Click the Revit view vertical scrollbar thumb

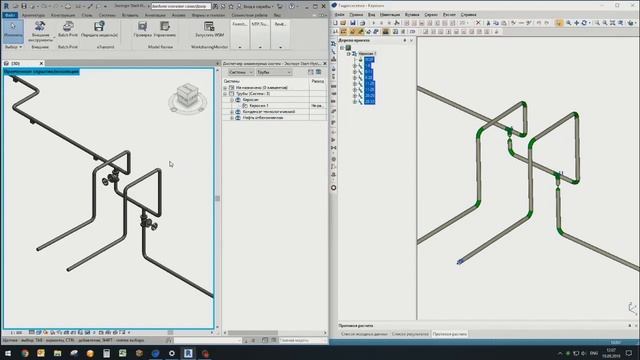tap(218, 198)
